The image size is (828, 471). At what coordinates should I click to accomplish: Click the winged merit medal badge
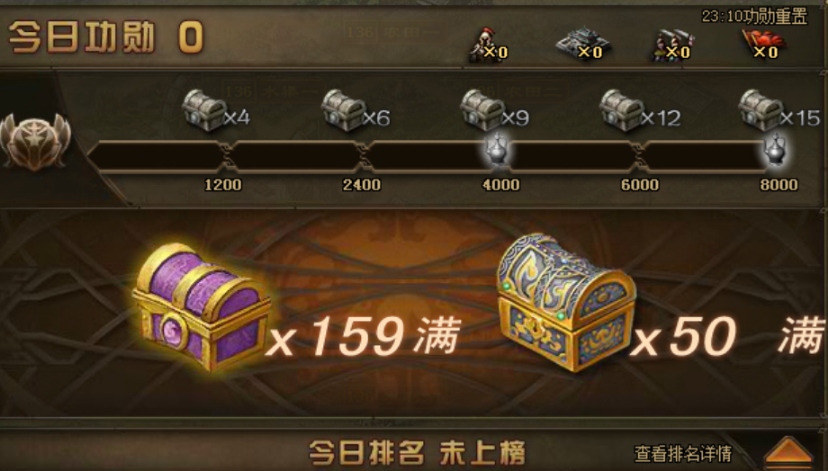point(35,142)
